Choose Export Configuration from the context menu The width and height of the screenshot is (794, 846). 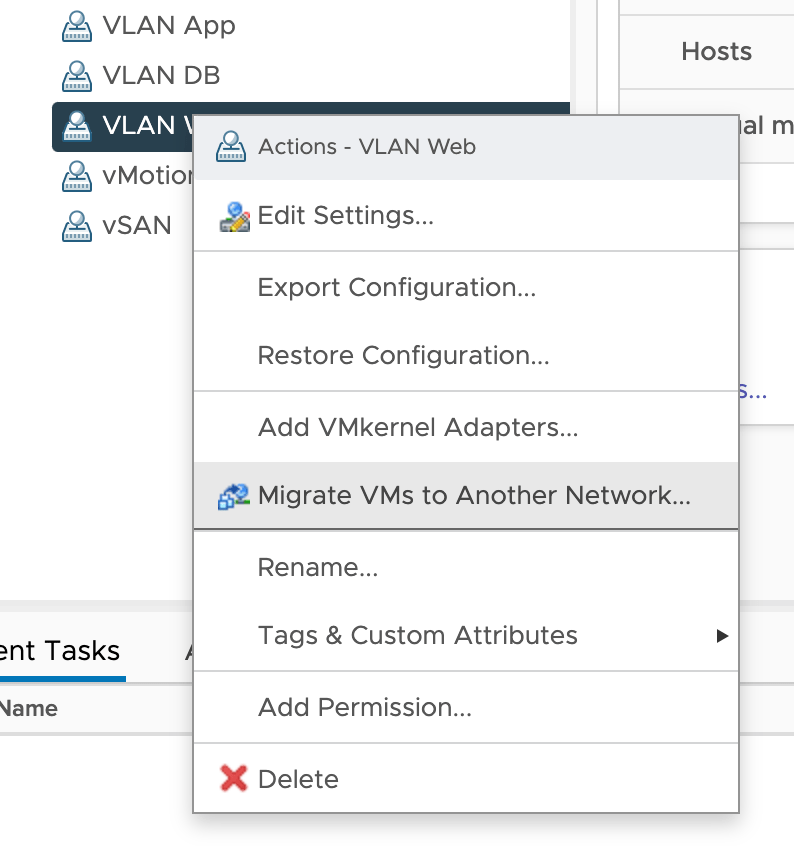click(x=396, y=288)
